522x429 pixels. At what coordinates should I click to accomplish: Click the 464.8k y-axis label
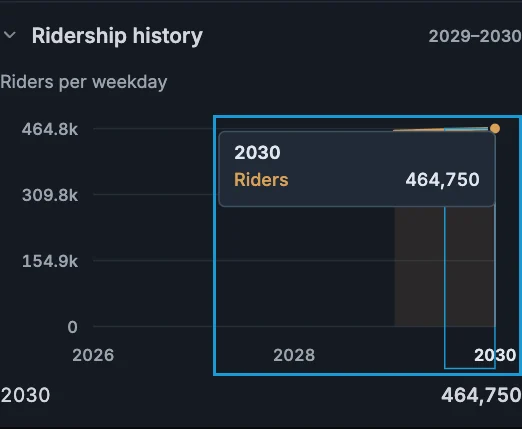[50, 129]
